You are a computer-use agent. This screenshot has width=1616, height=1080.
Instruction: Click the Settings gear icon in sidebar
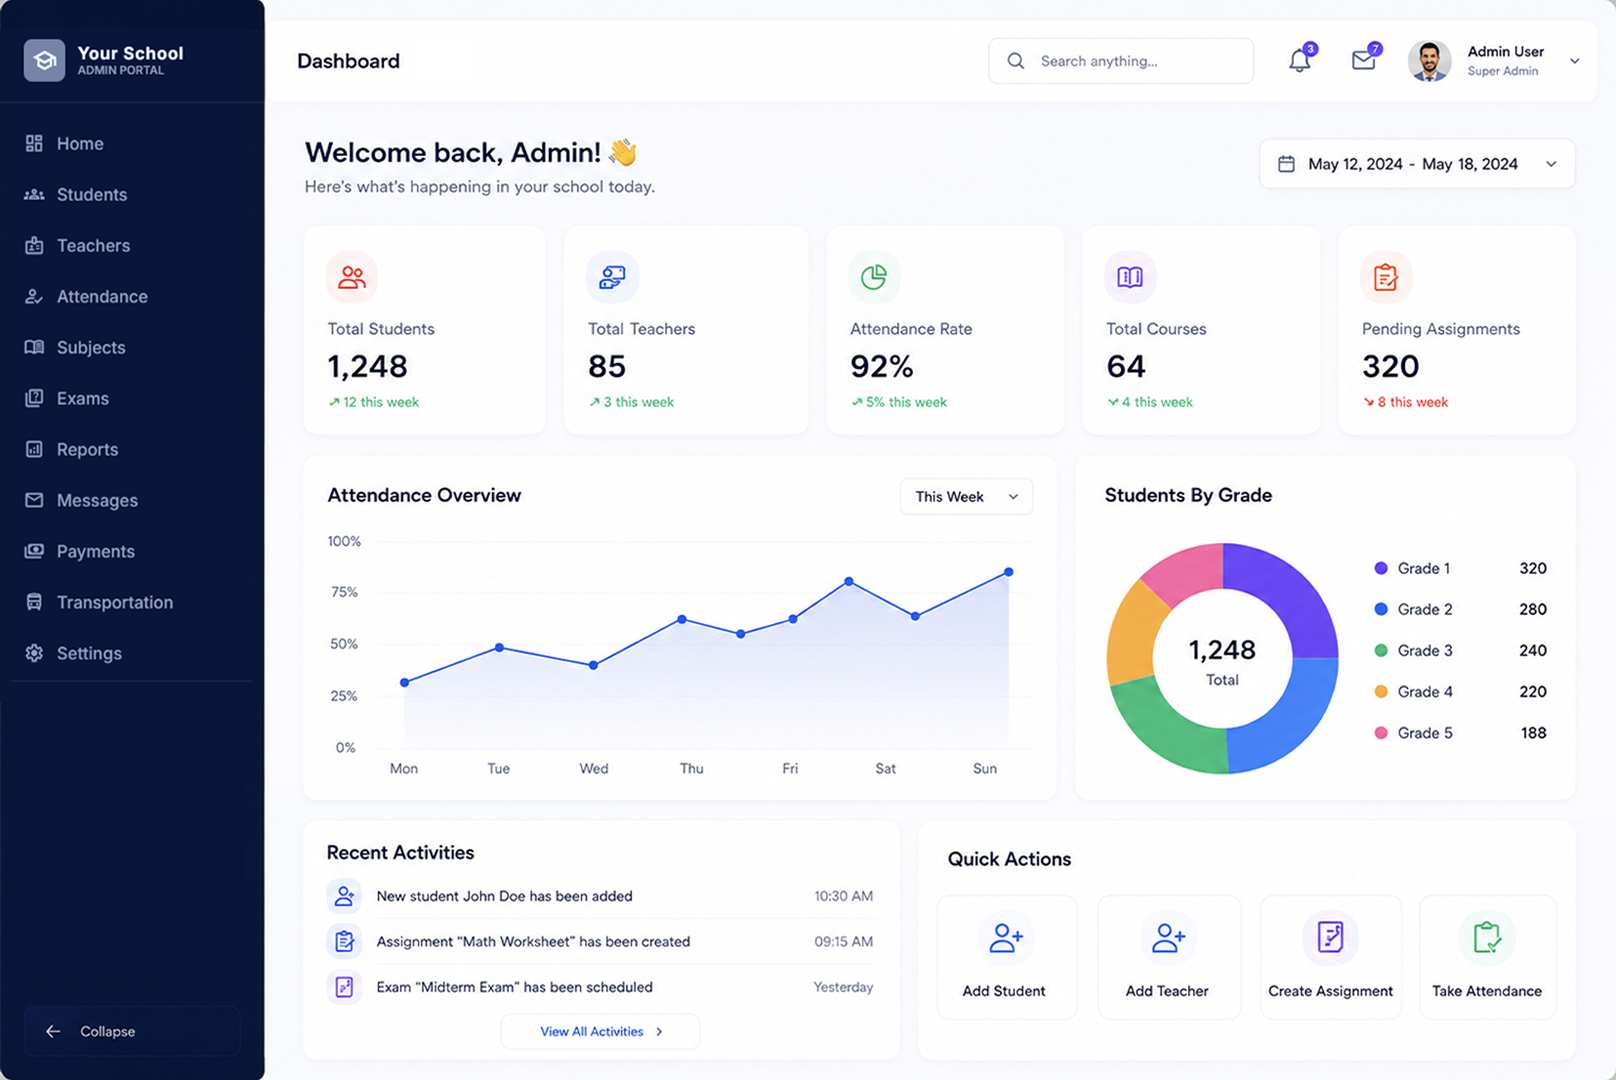(34, 653)
